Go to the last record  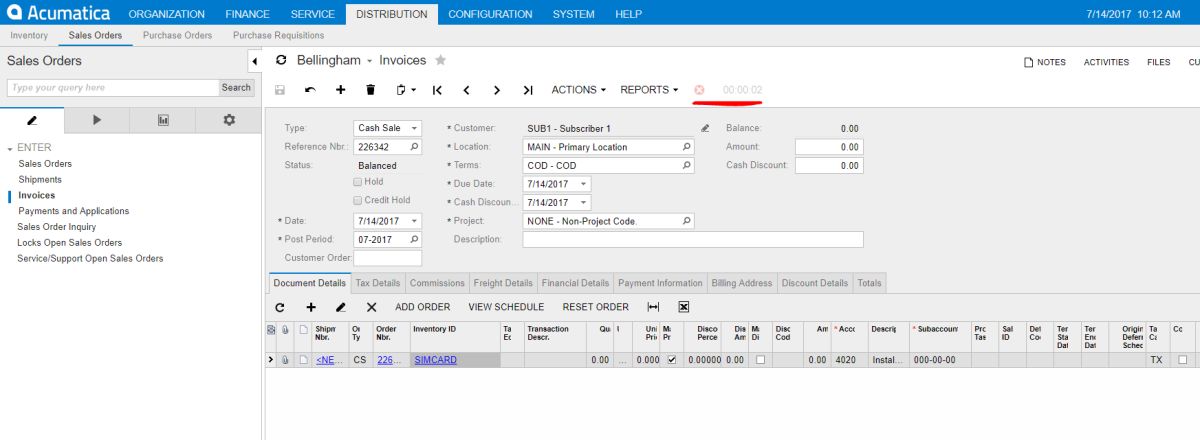tap(528, 90)
